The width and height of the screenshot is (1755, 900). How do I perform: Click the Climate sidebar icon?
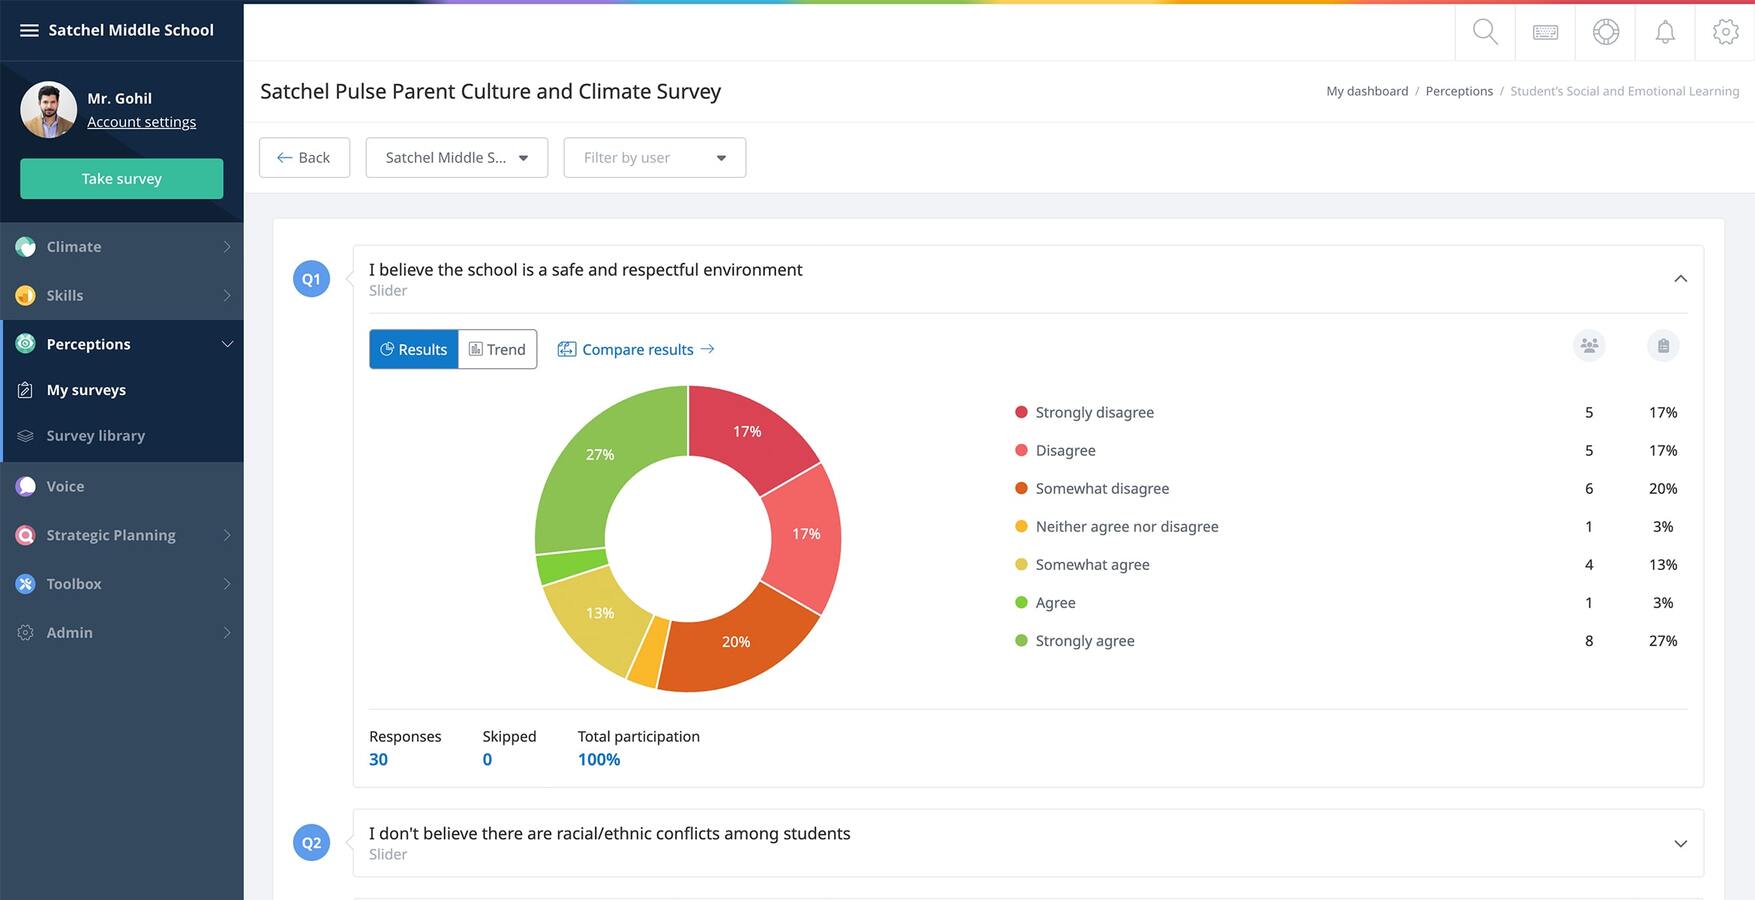click(26, 246)
